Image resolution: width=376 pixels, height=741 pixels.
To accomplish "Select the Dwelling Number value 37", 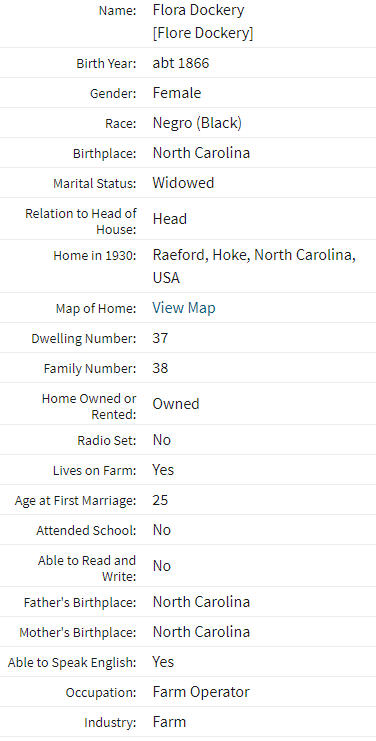I will [x=160, y=338].
